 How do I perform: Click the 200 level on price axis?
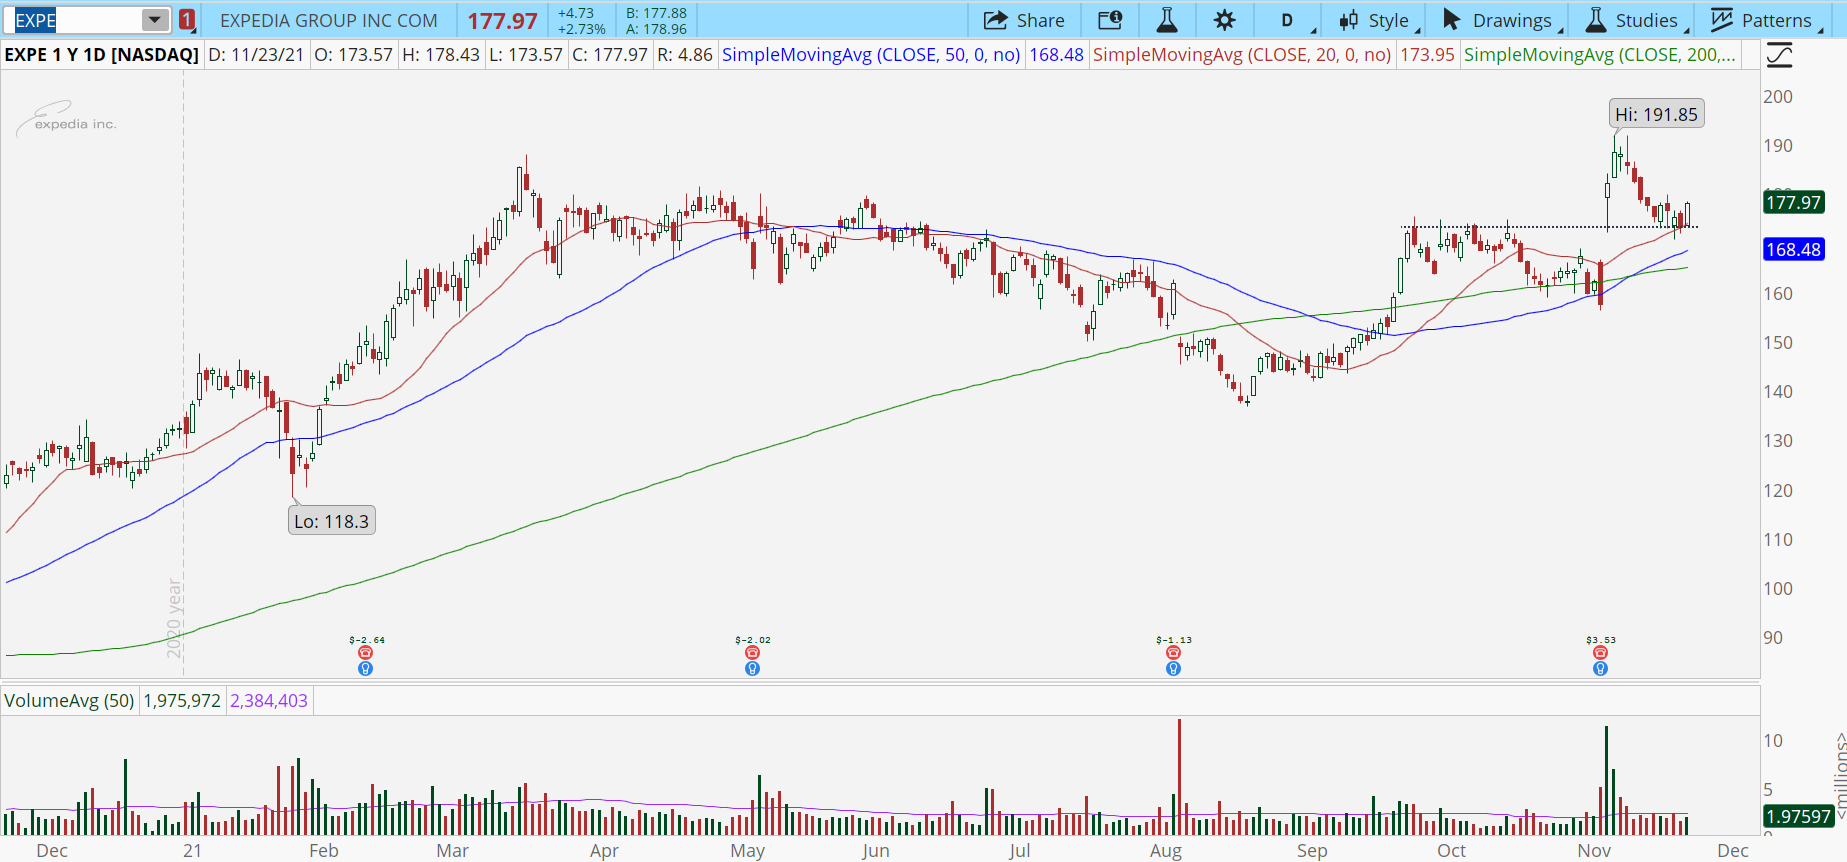[1778, 96]
